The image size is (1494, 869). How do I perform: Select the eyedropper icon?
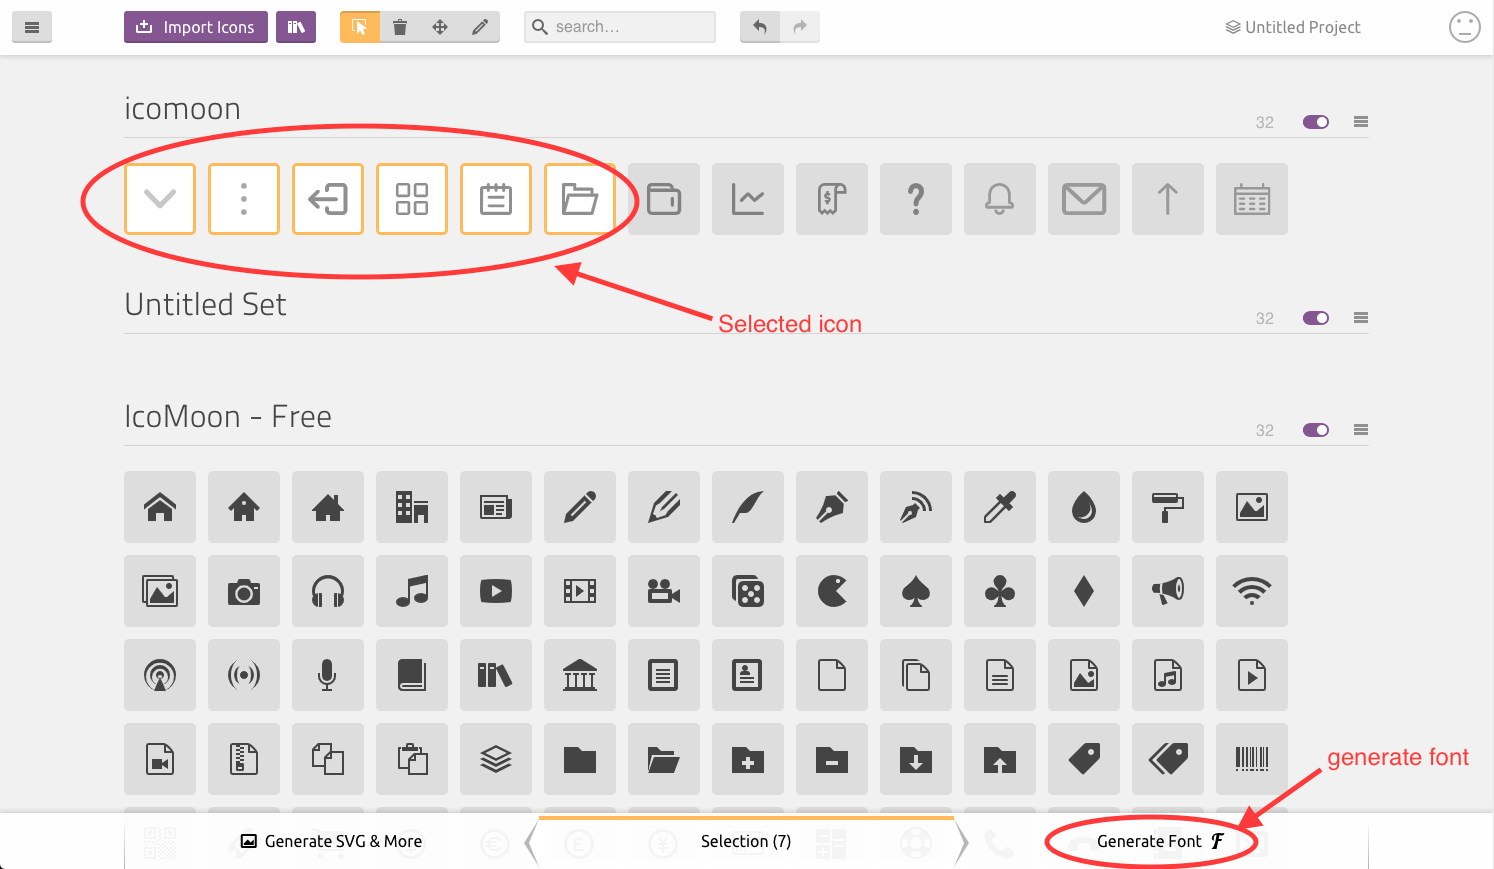pyautogui.click(x=1000, y=507)
